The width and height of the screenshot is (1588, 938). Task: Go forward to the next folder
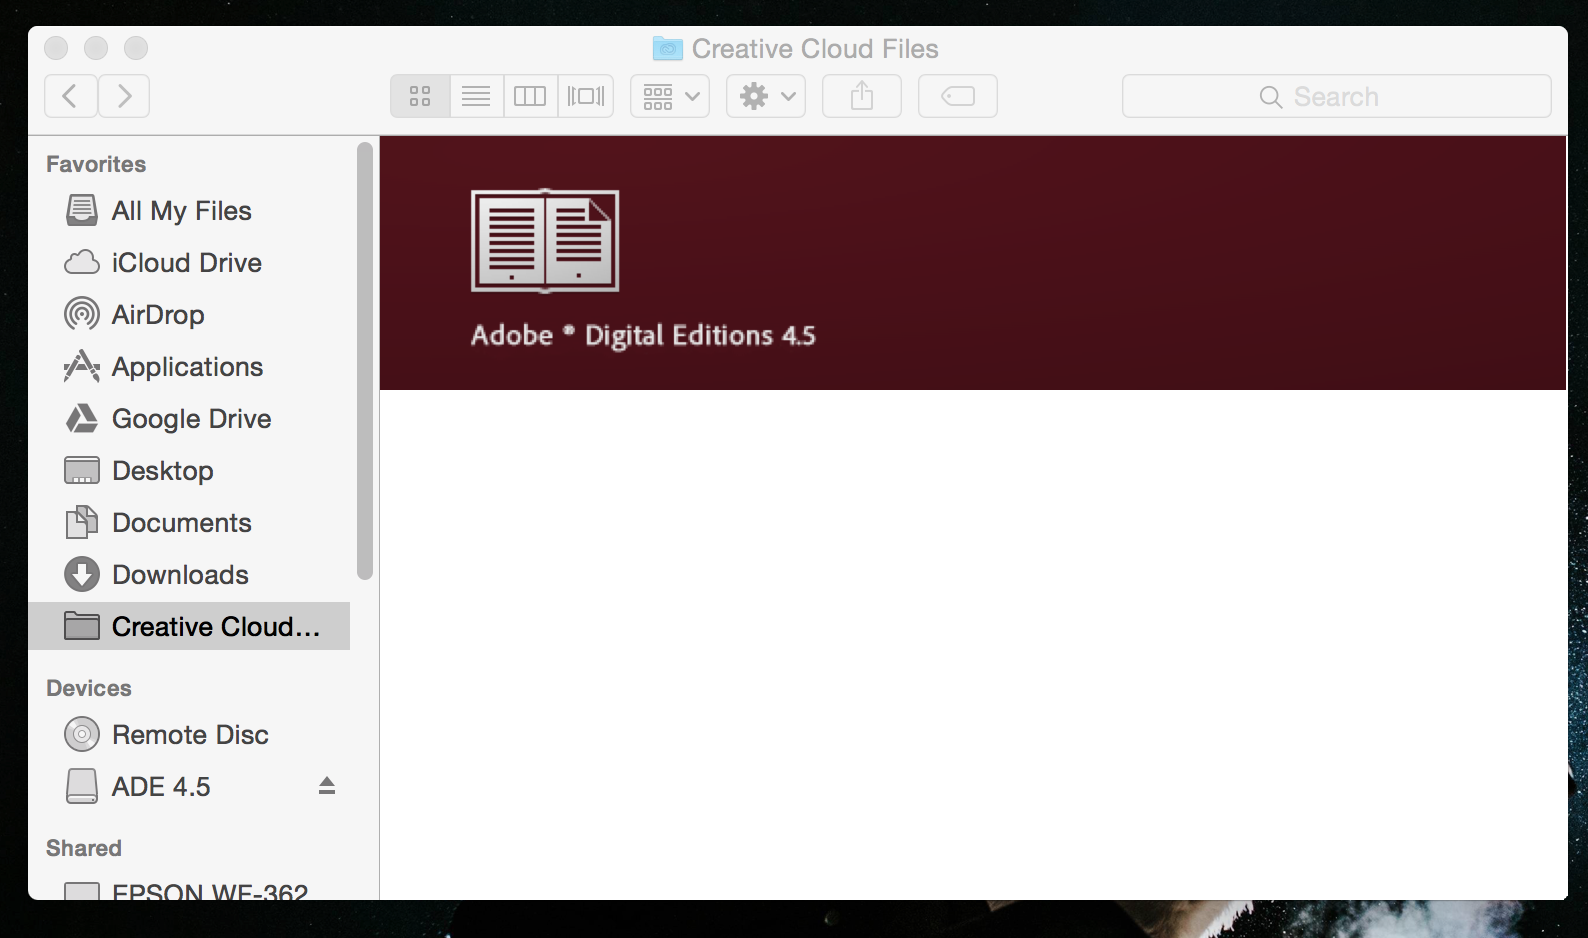124,96
